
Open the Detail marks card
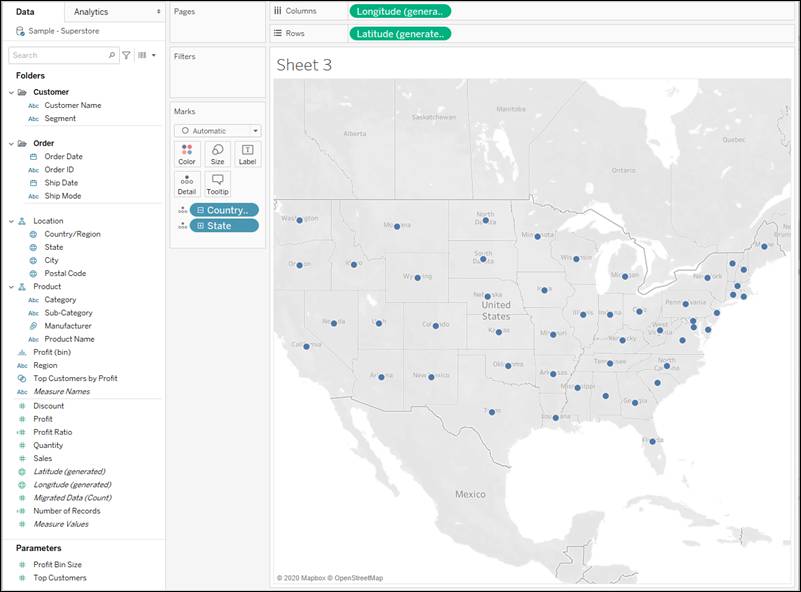(187, 184)
